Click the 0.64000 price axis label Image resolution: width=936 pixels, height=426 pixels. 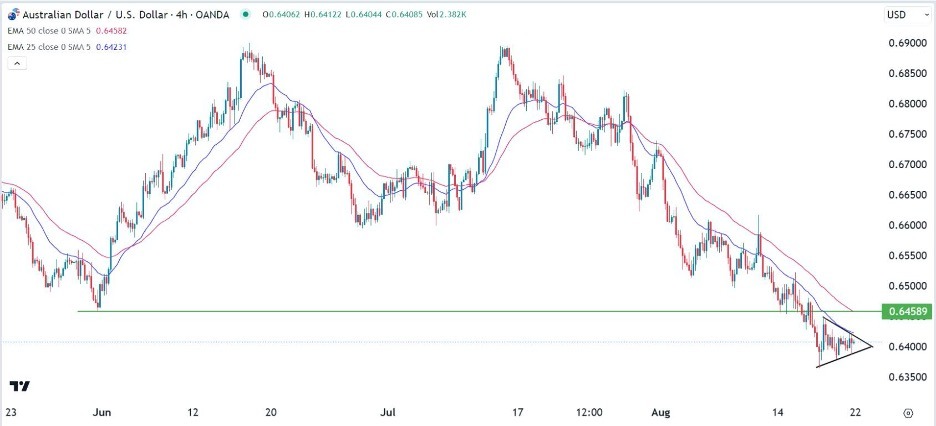point(907,347)
